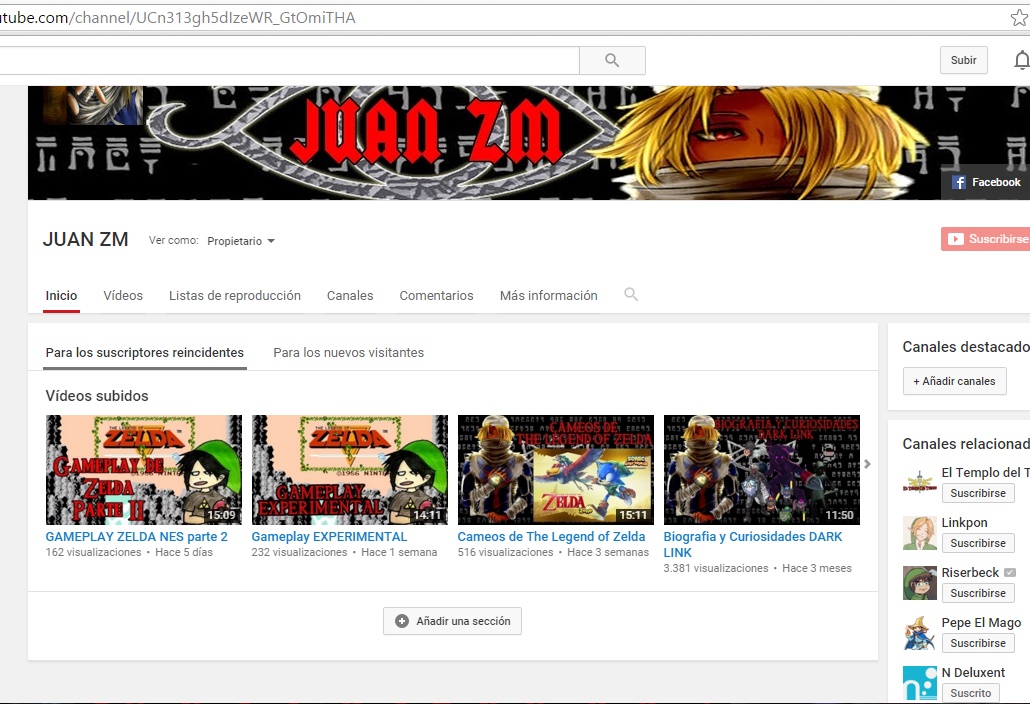Open the channel search magnifier icon
This screenshot has height=704, width=1030.
point(631,294)
